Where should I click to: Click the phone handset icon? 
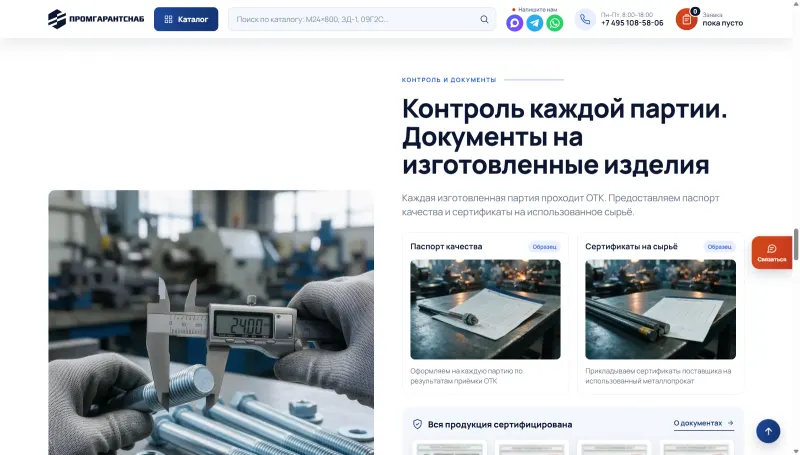pos(585,19)
